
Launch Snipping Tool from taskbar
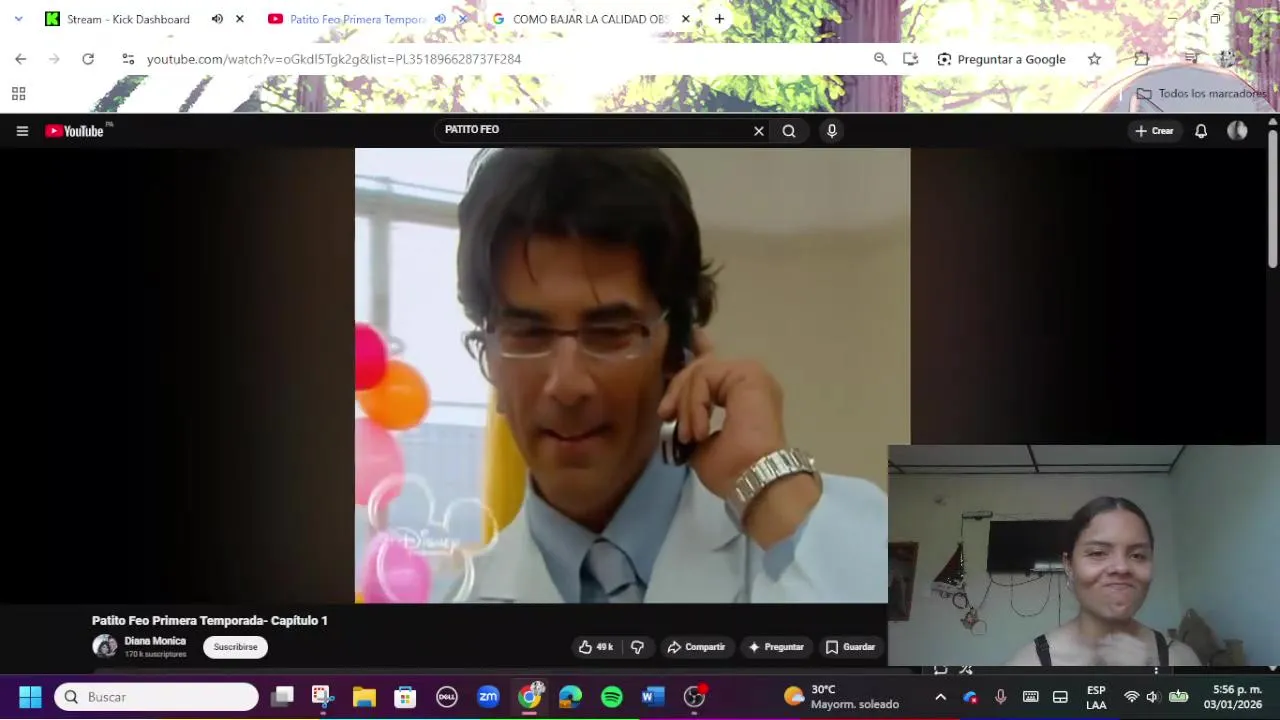click(x=322, y=697)
